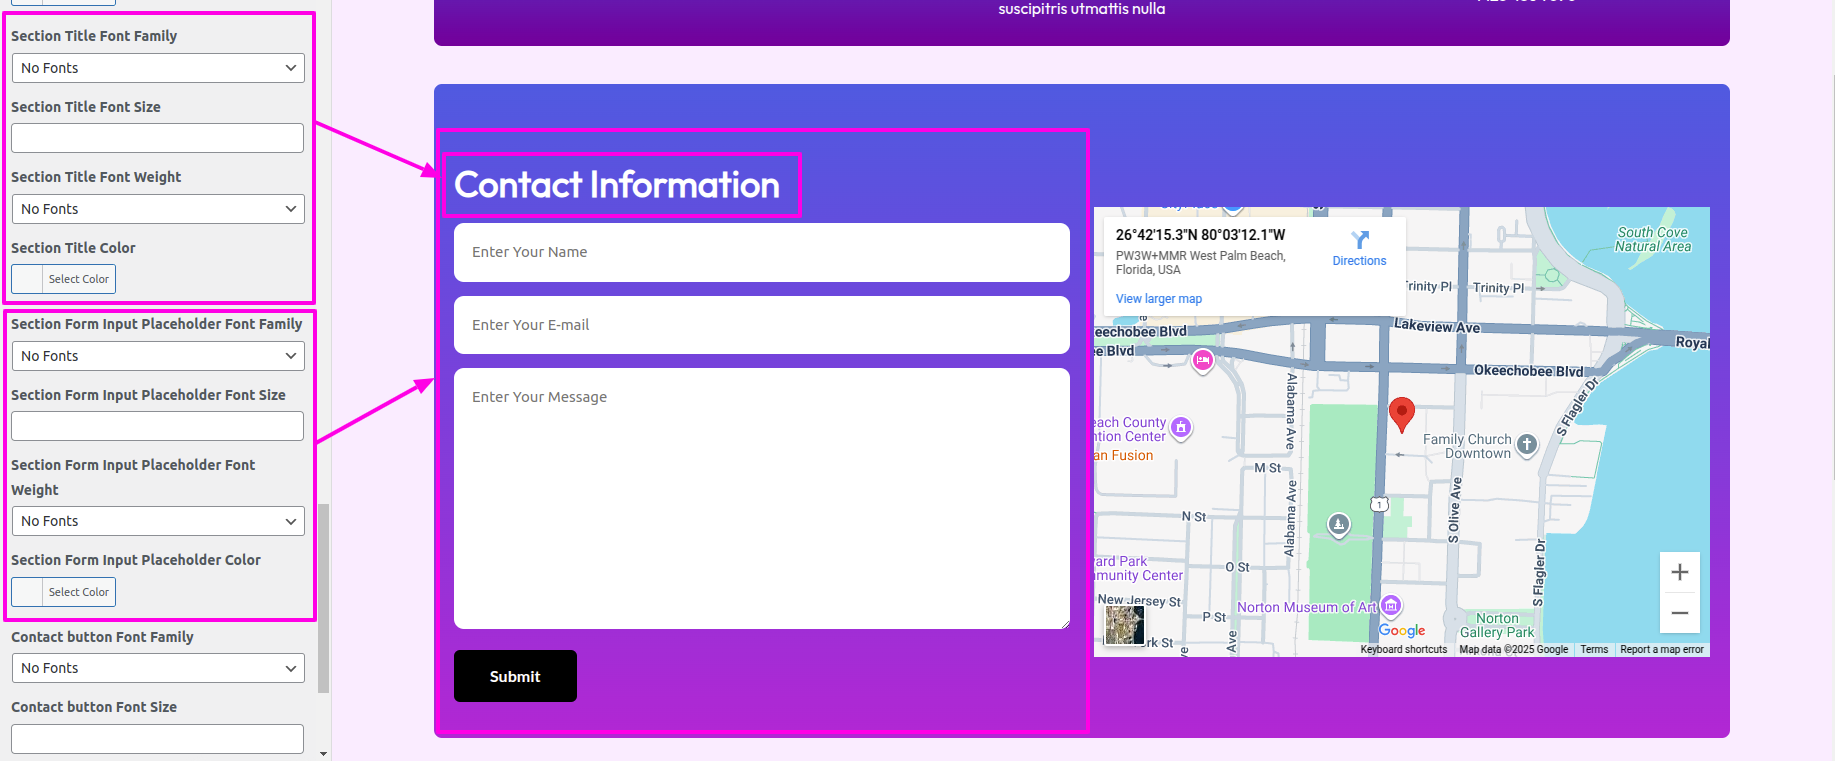Screen dimensions: 1835x761
Task: Expand Placeholder Font Weight dropdown
Action: 157,521
